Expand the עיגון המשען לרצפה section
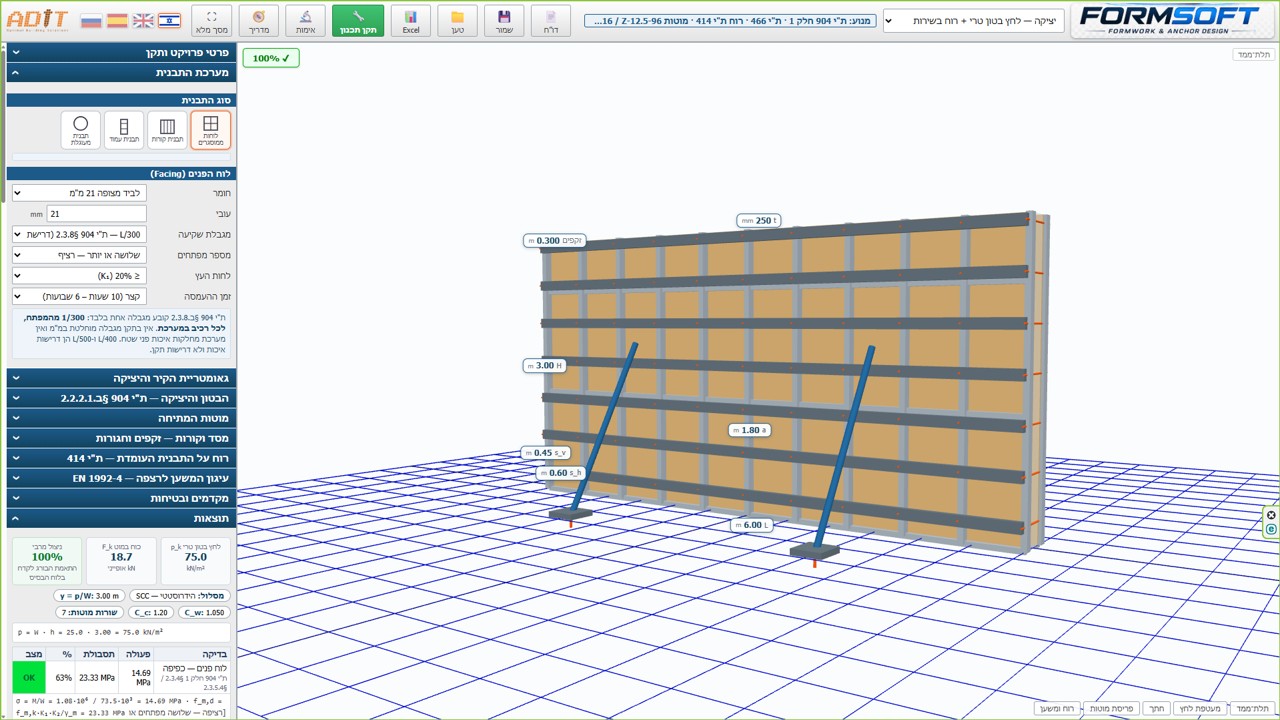The width and height of the screenshot is (1280, 720). point(121,478)
